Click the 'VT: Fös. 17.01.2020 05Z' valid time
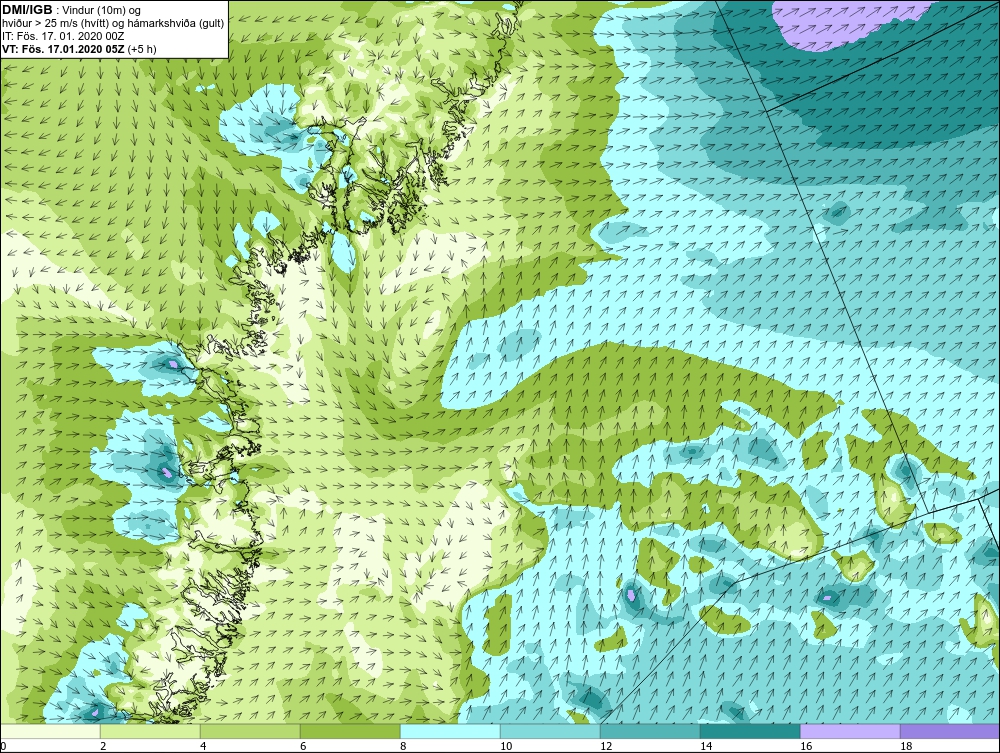1000x753 pixels. [64, 48]
